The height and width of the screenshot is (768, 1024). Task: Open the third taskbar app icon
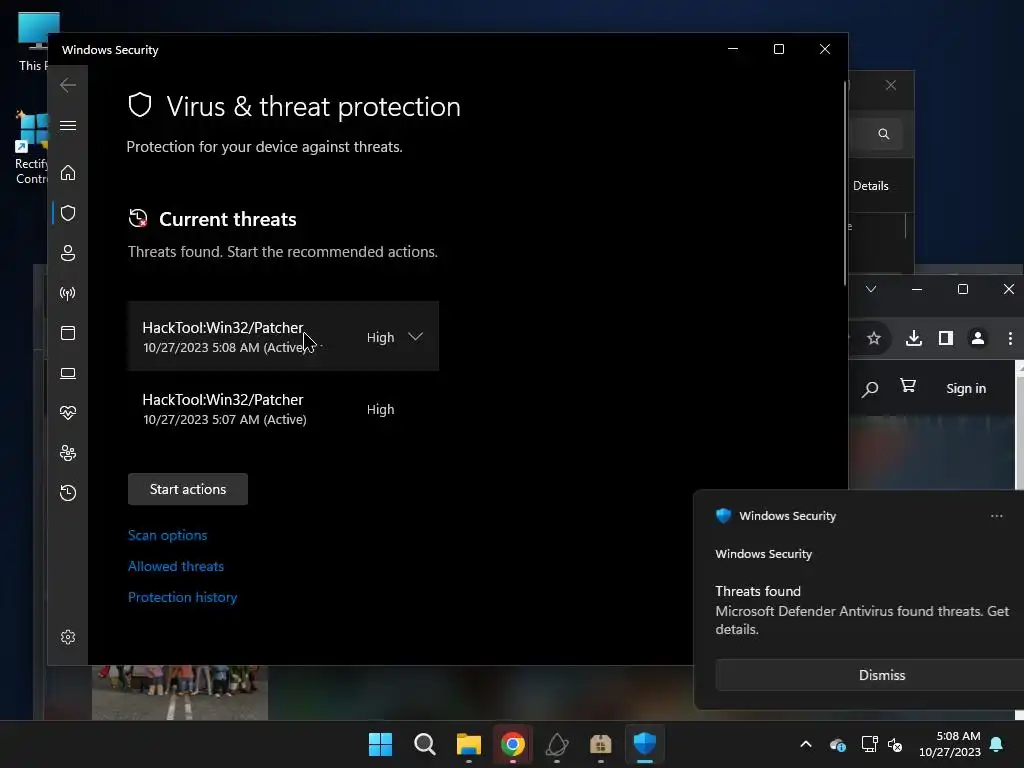pyautogui.click(x=468, y=744)
